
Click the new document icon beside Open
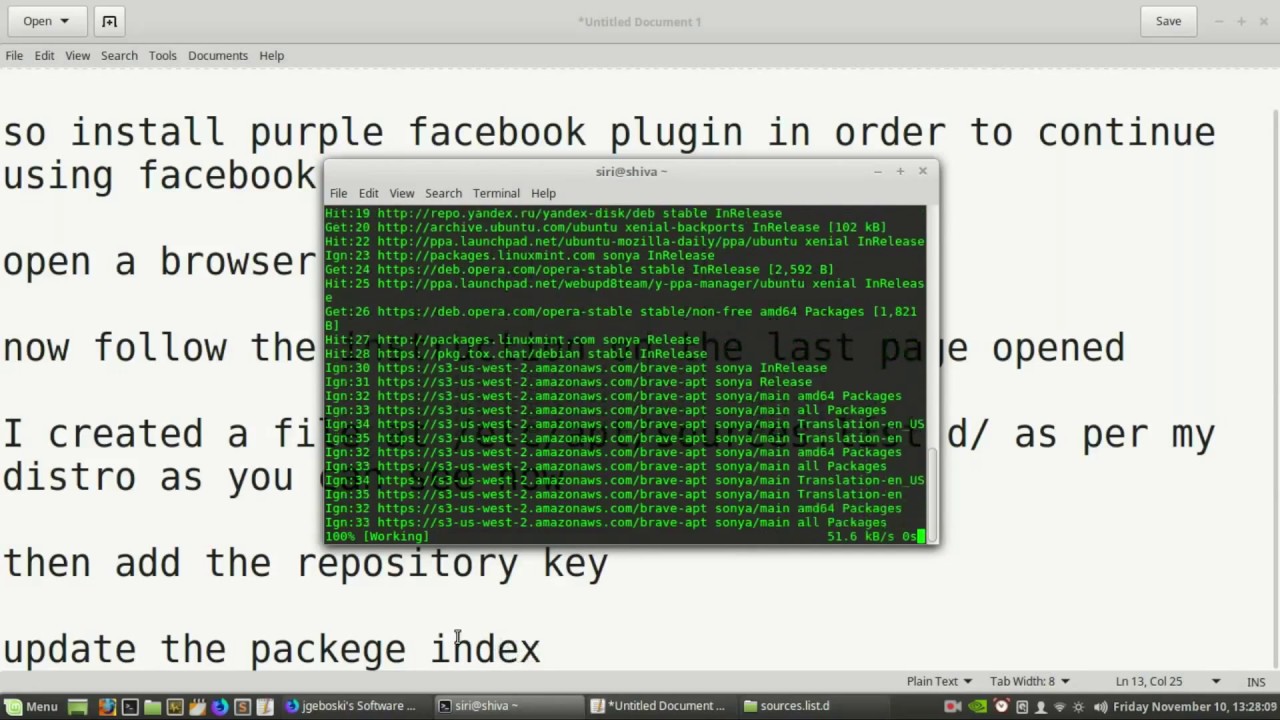(110, 21)
